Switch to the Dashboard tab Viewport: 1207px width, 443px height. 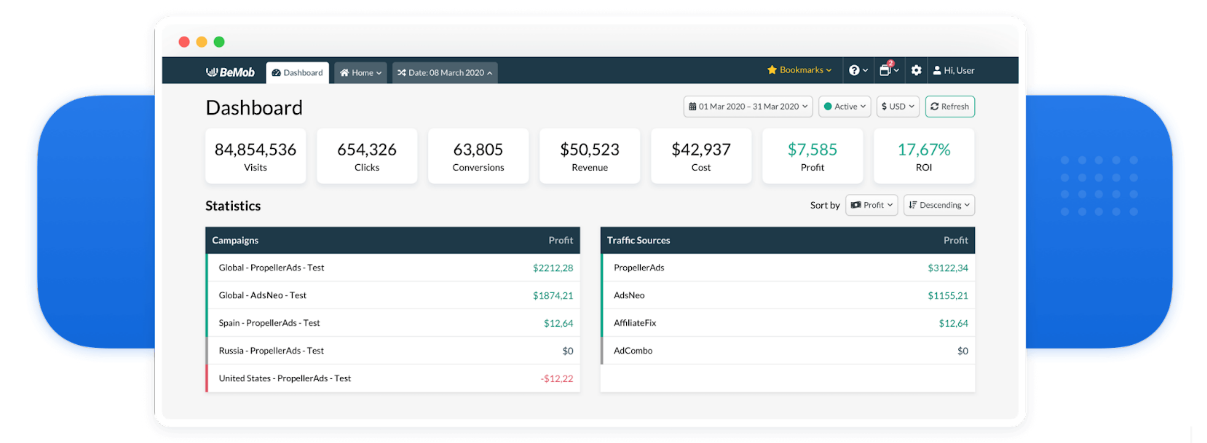point(298,73)
